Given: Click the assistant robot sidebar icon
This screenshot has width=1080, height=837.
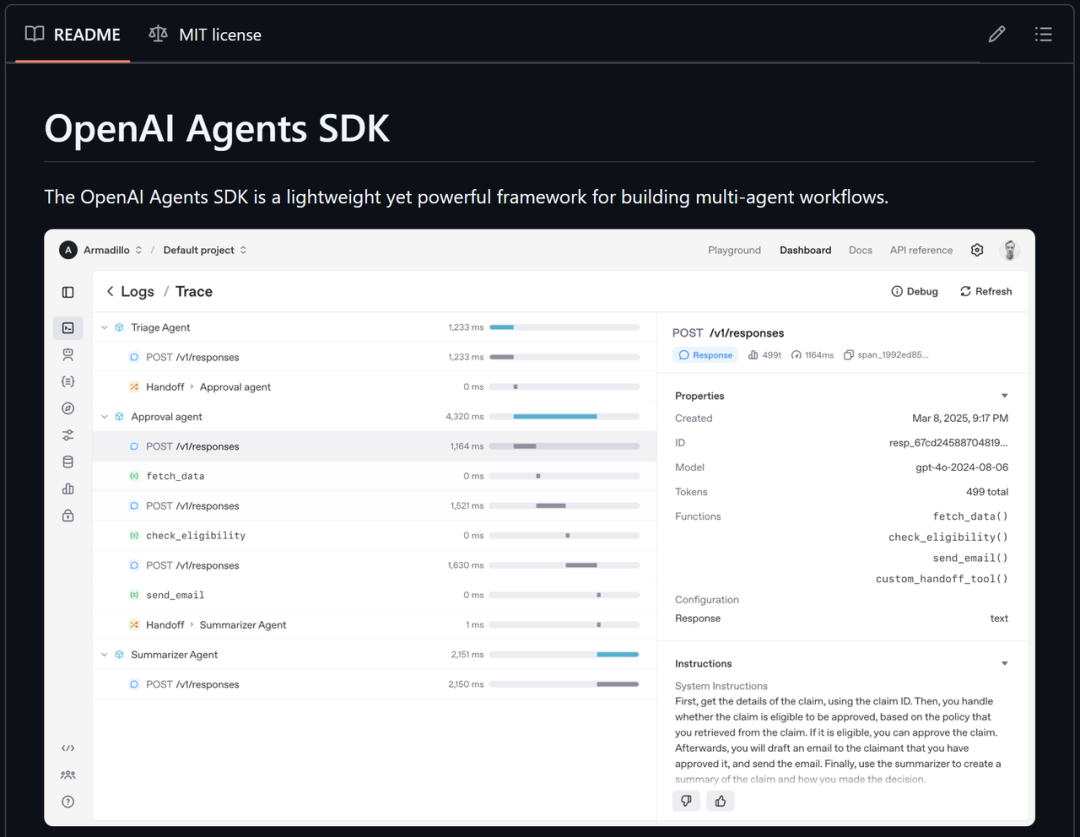Looking at the screenshot, I should (x=68, y=355).
